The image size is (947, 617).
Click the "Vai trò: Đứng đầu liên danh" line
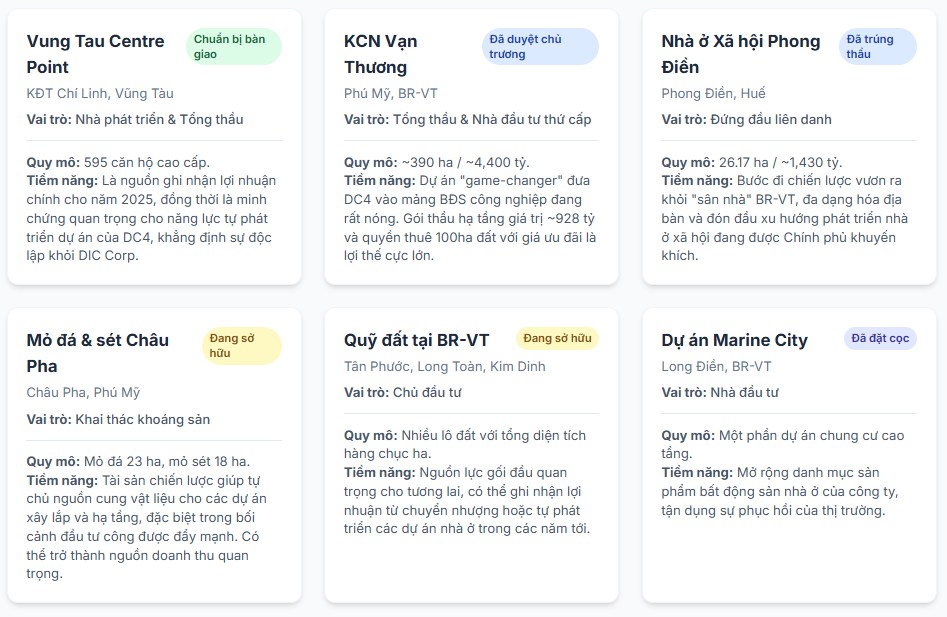tap(746, 119)
